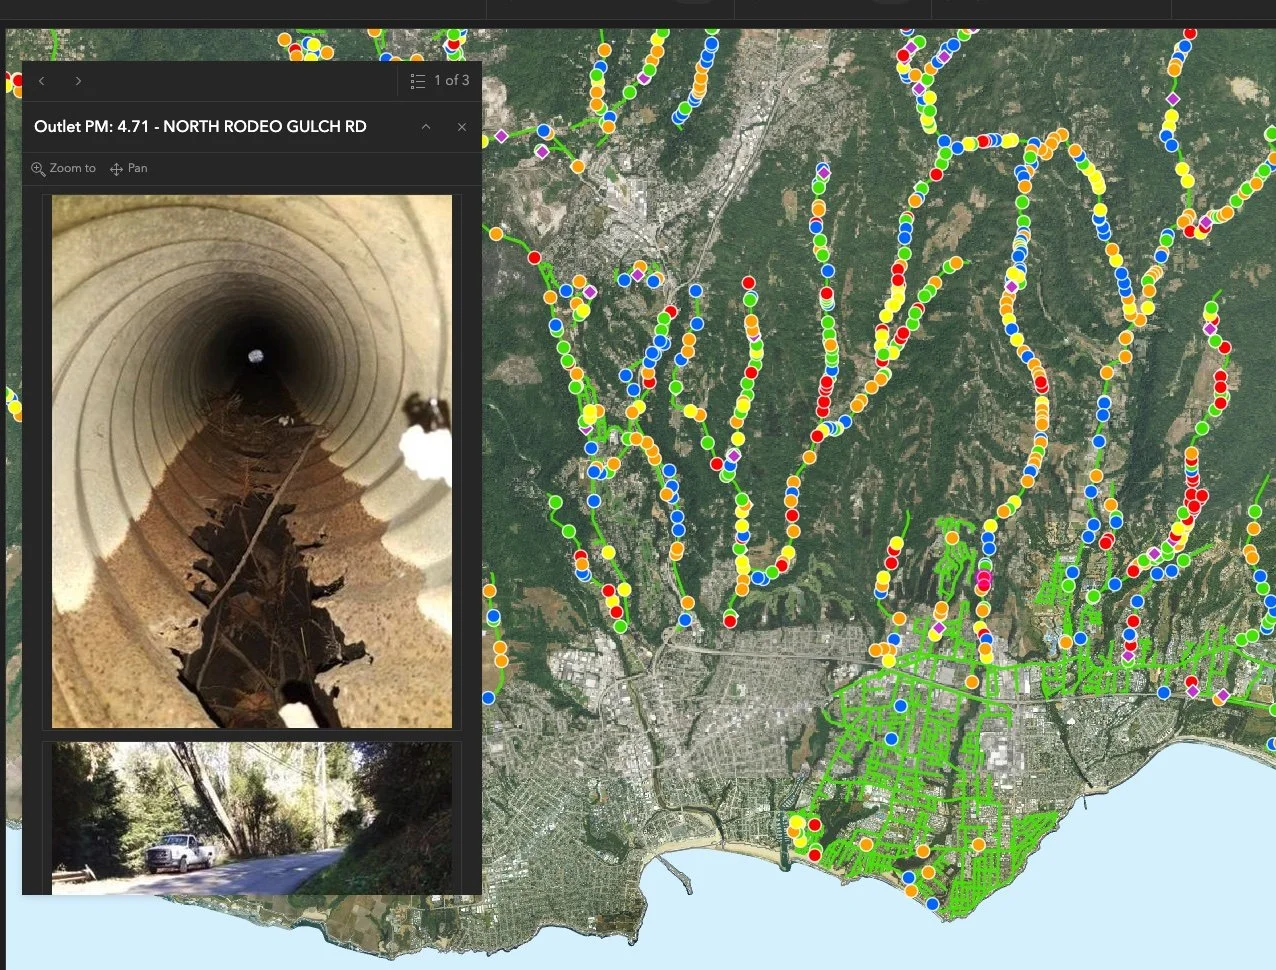1276x970 pixels.
Task: Open the feature list icon
Action: [x=418, y=81]
